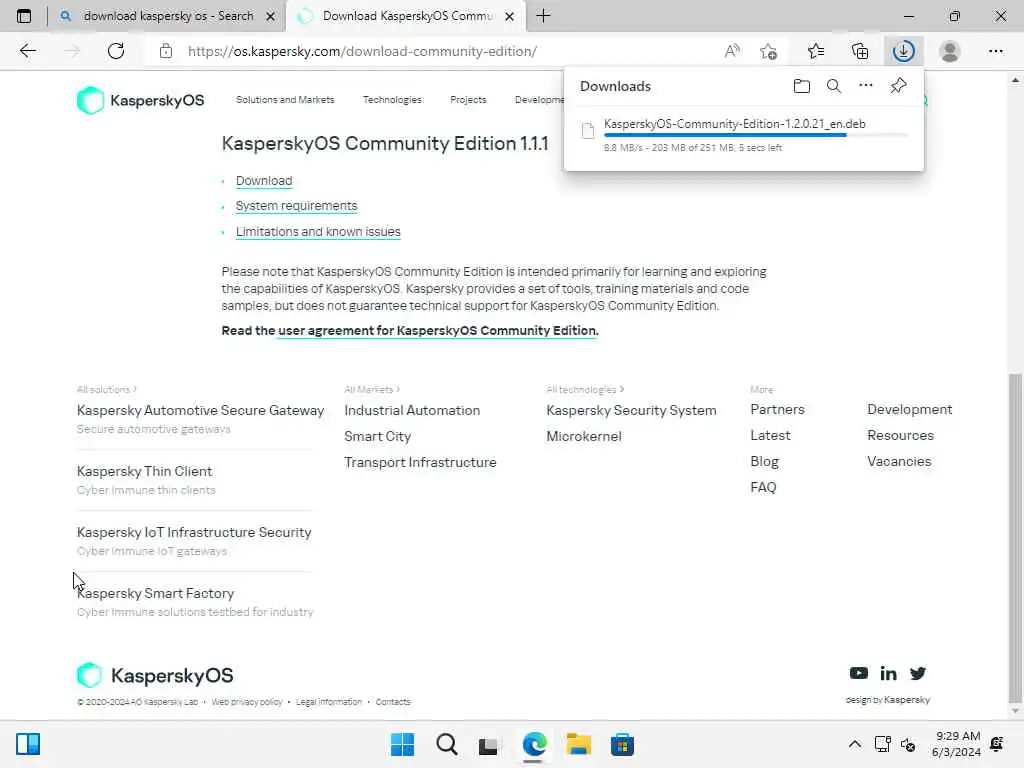Toggle the Downloads toolbar button
Image resolution: width=1024 pixels, height=768 pixels.
point(904,51)
